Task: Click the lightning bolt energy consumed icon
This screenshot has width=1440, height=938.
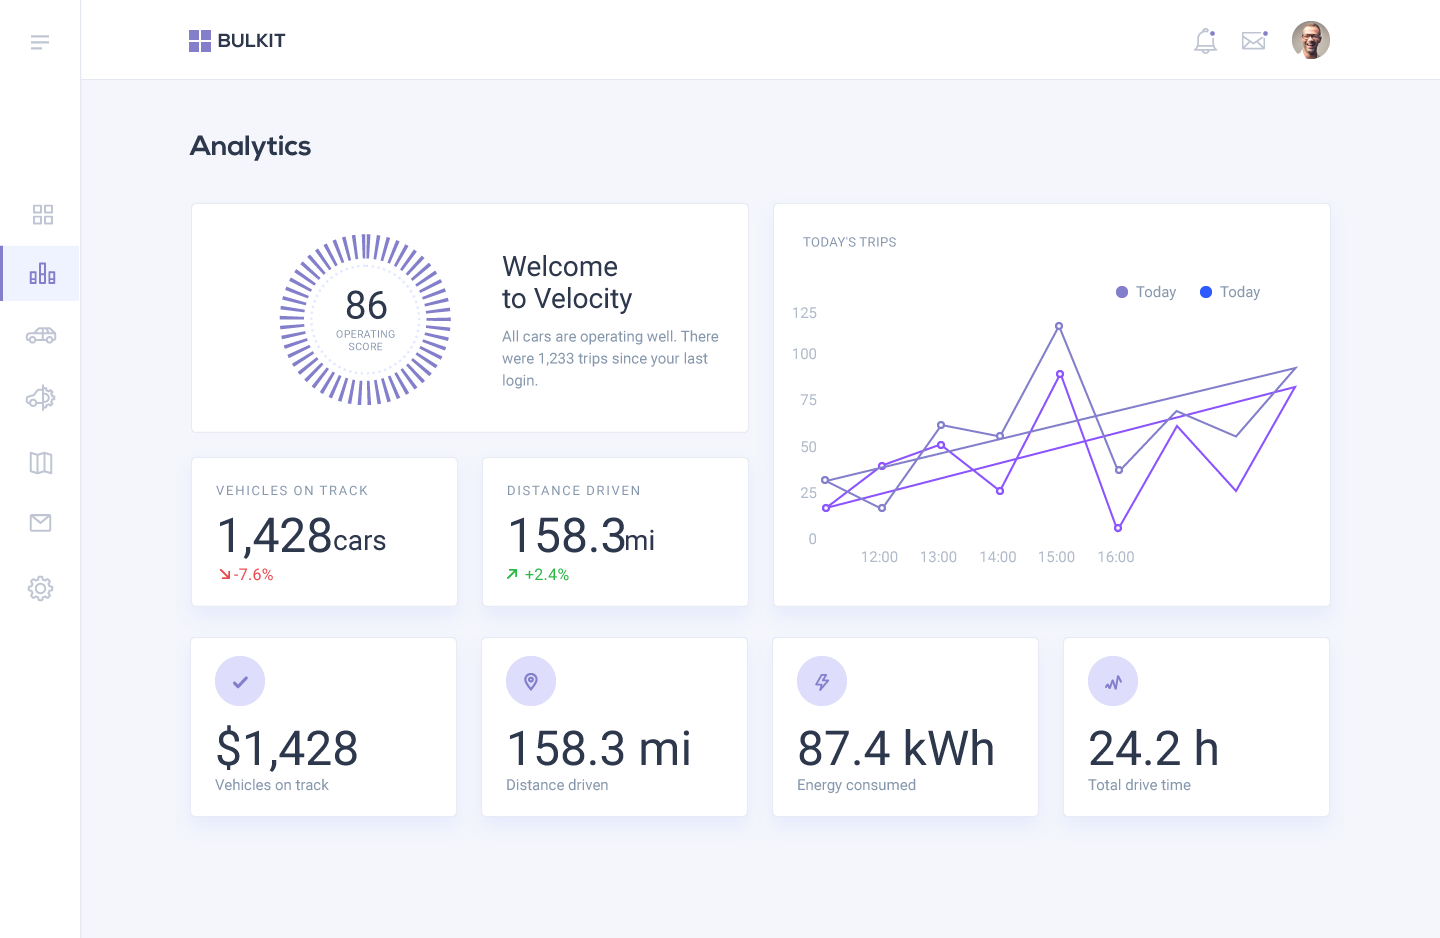Action: pos(822,682)
